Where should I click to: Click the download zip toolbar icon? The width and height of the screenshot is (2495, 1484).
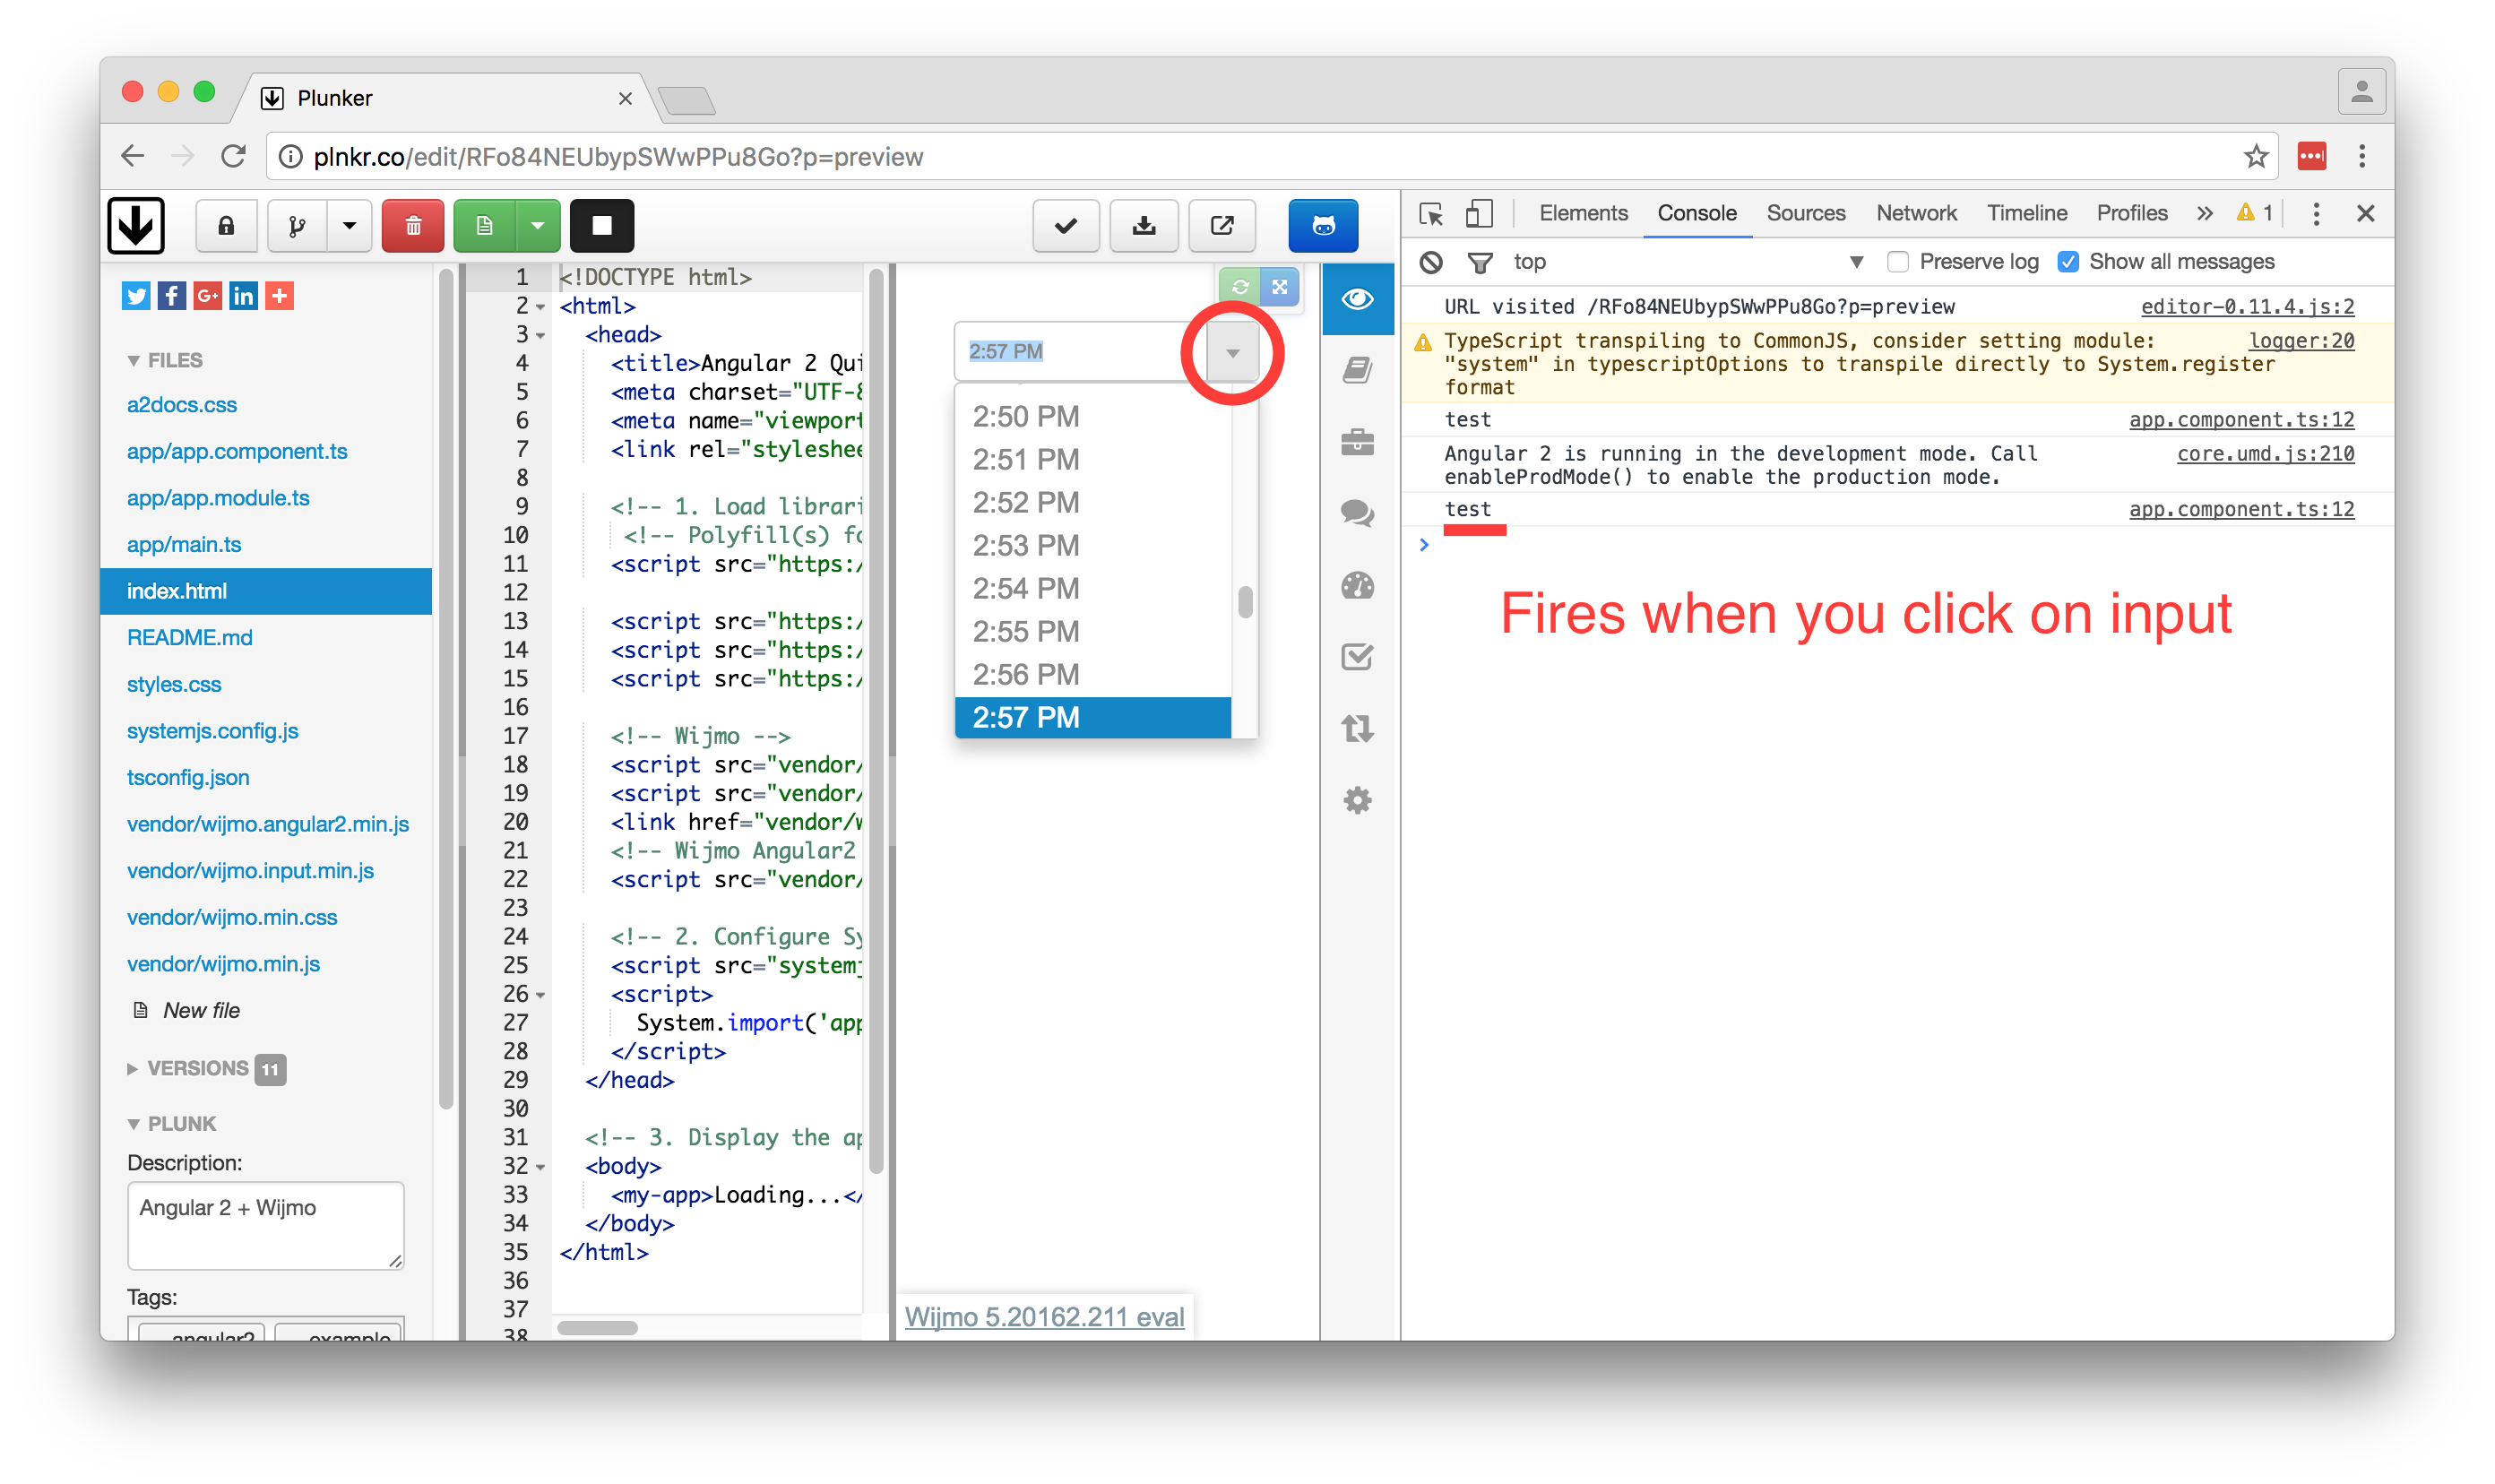pyautogui.click(x=1144, y=226)
